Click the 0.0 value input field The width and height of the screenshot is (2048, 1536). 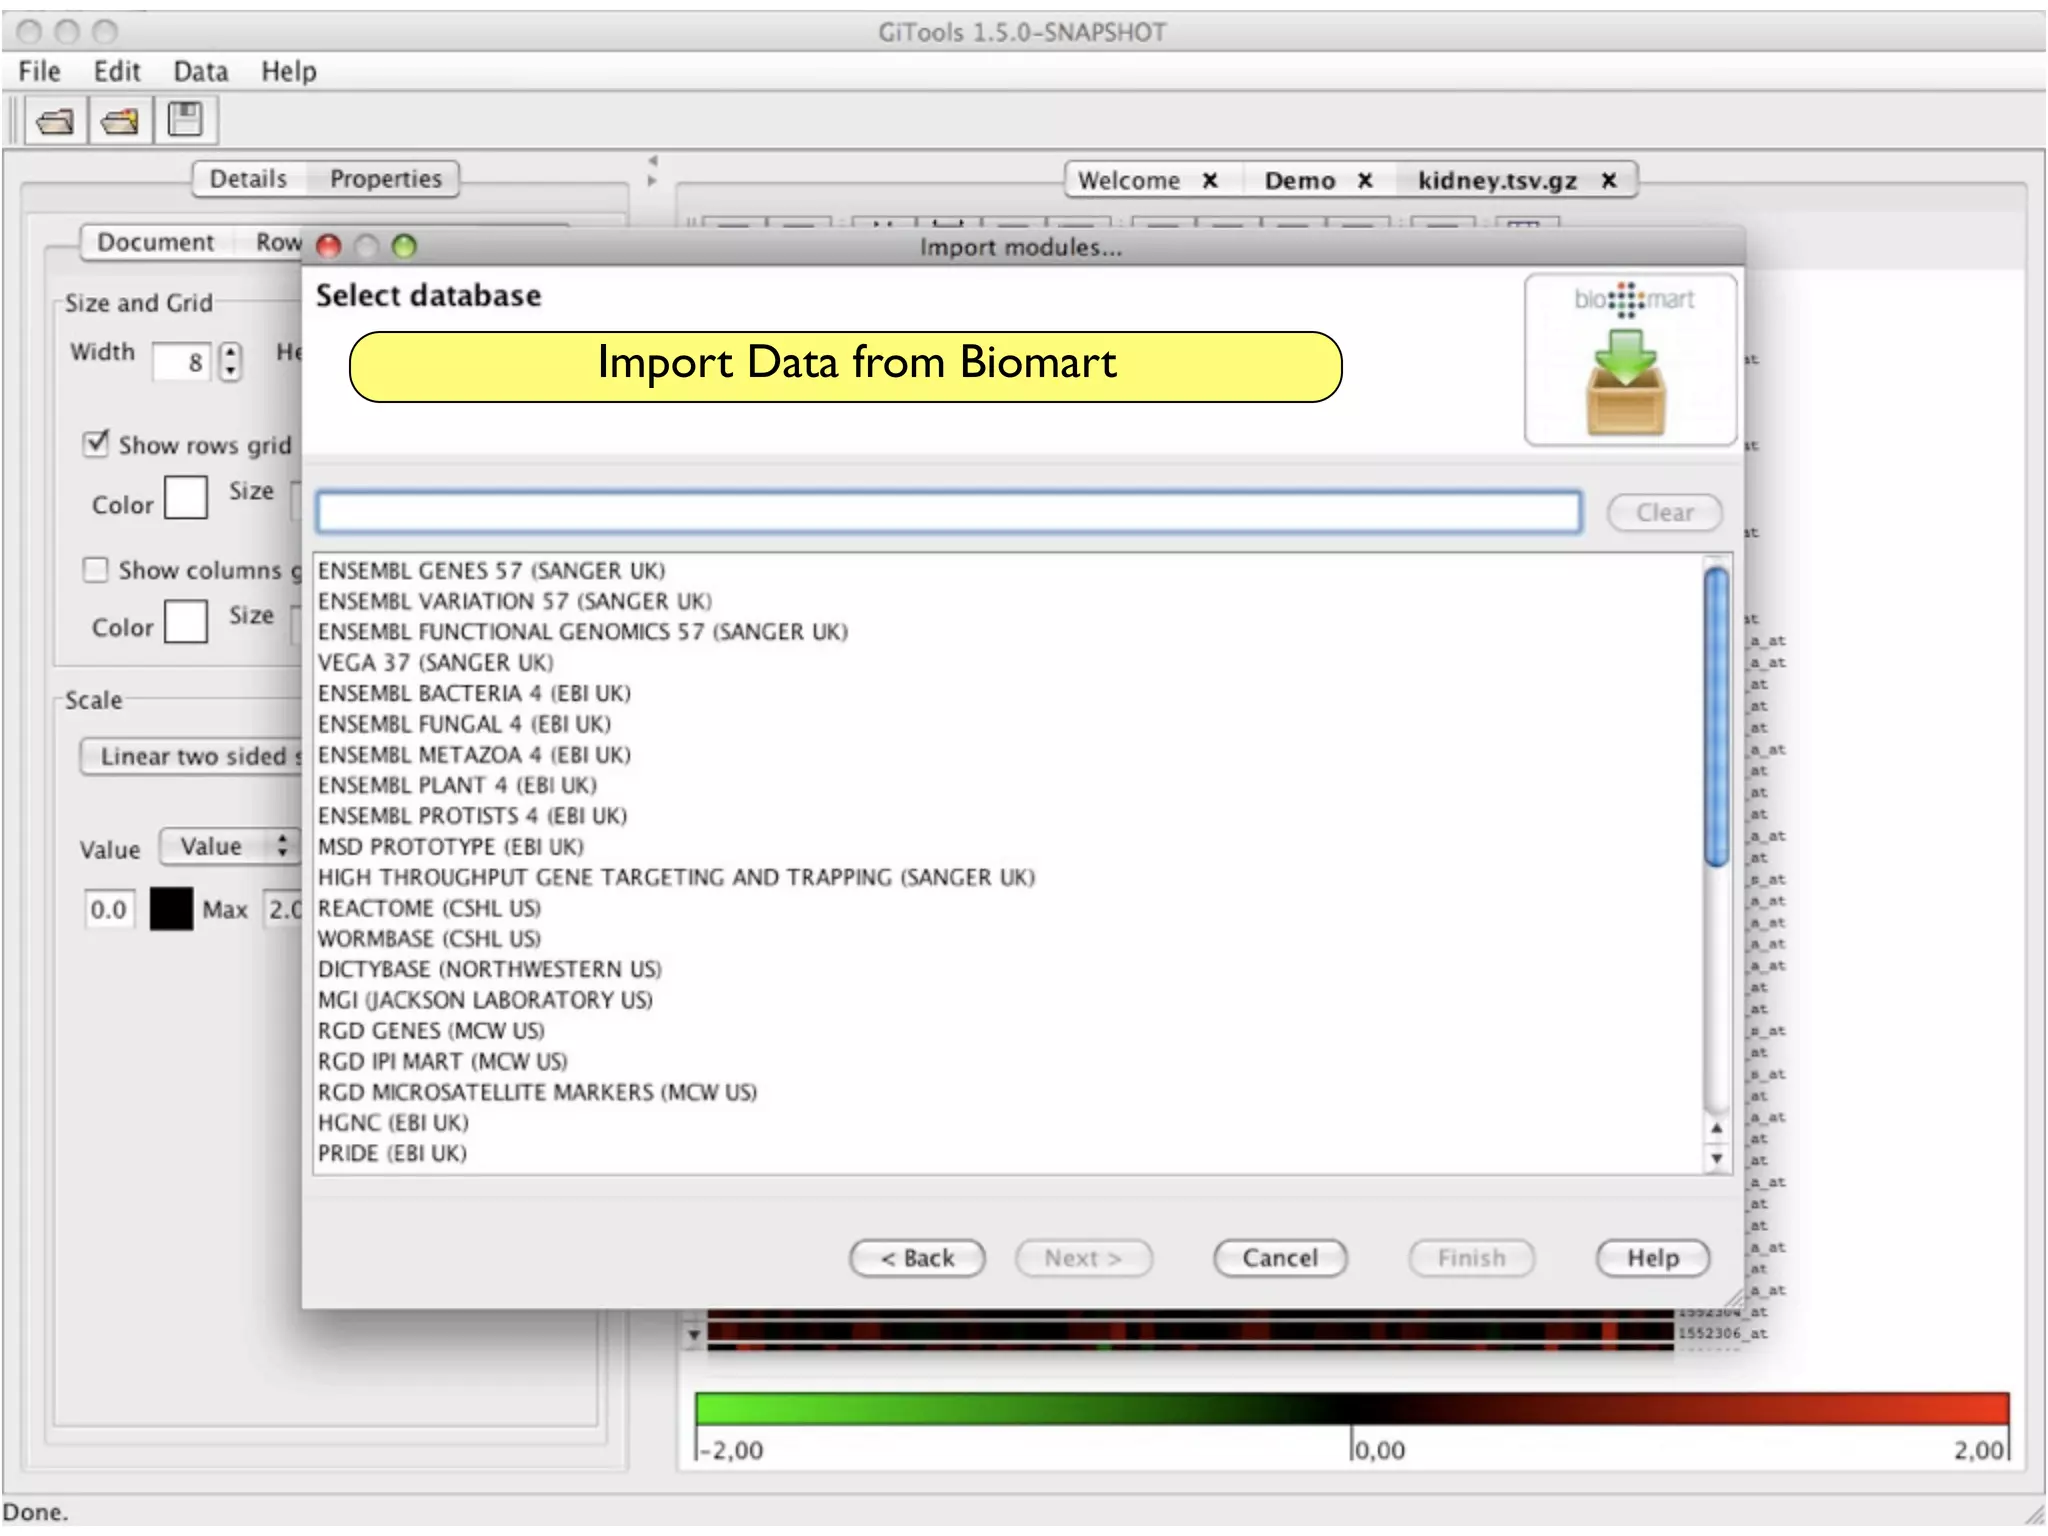tap(109, 909)
